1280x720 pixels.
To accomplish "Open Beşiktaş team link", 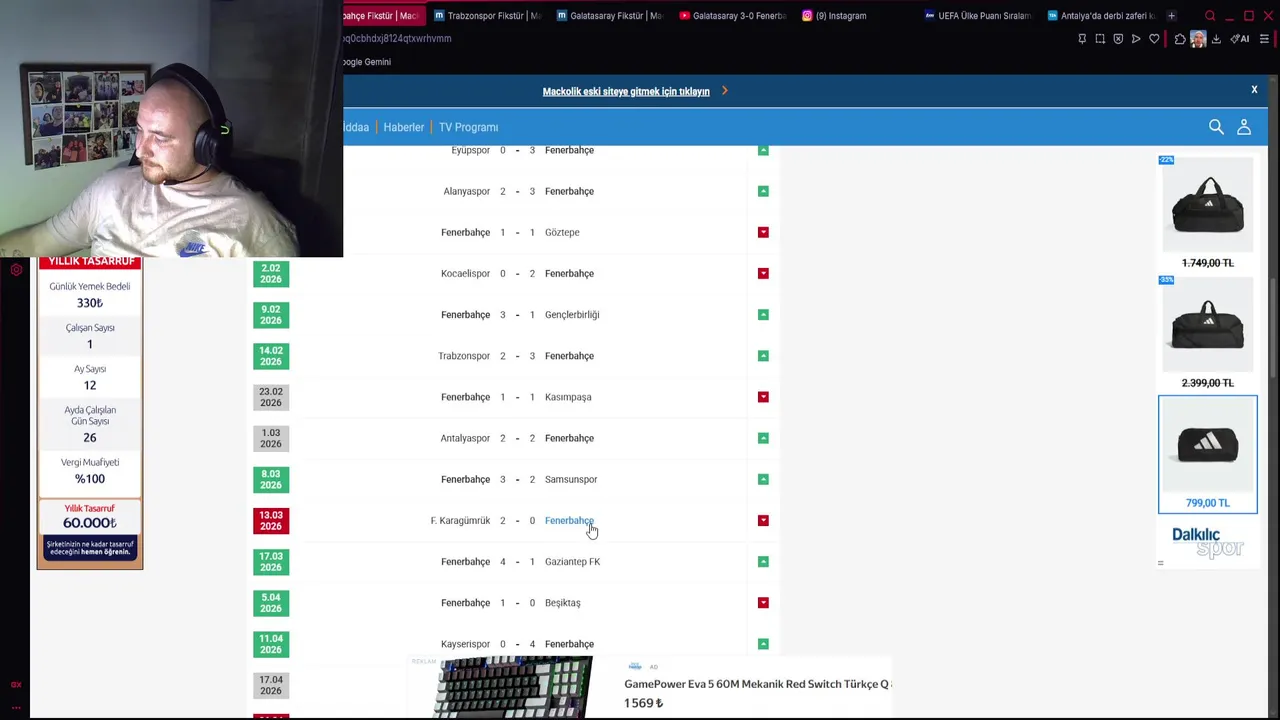I will (562, 603).
